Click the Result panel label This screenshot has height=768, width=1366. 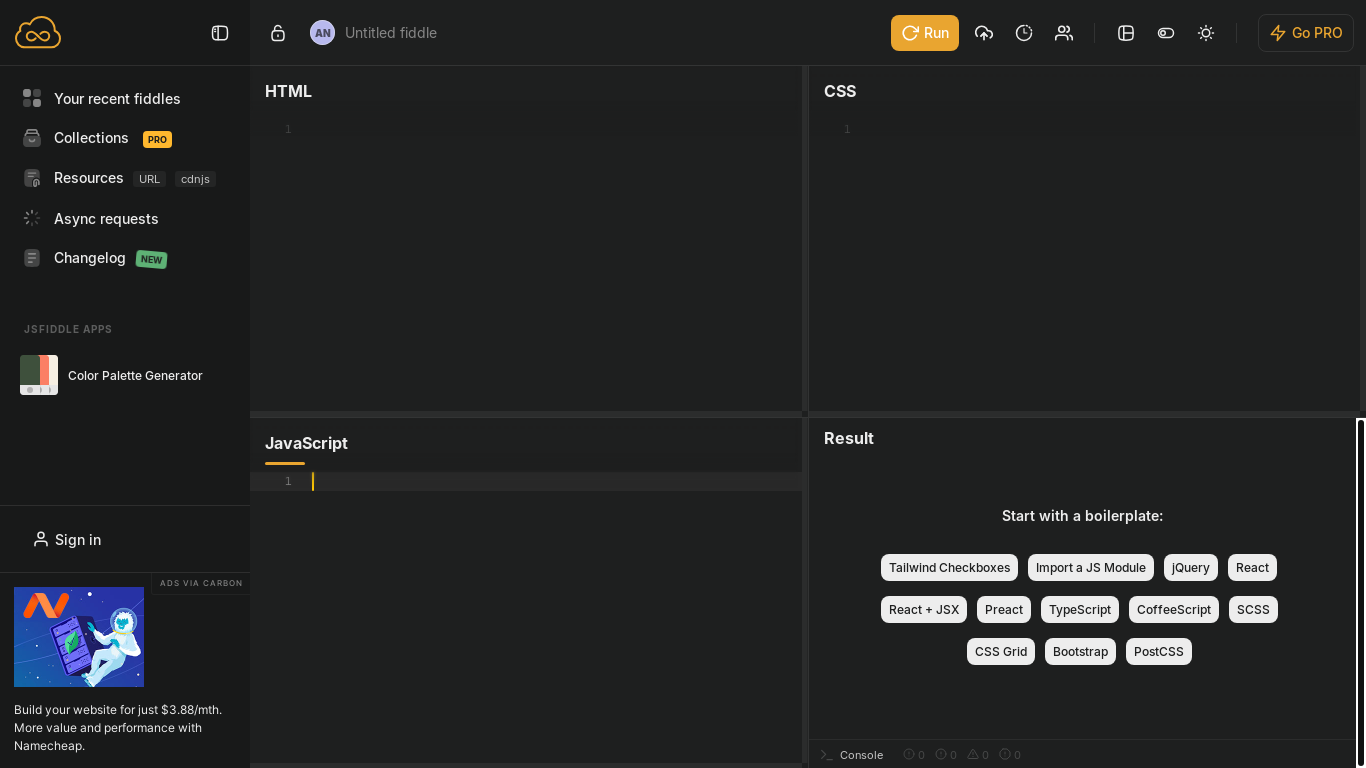[849, 438]
